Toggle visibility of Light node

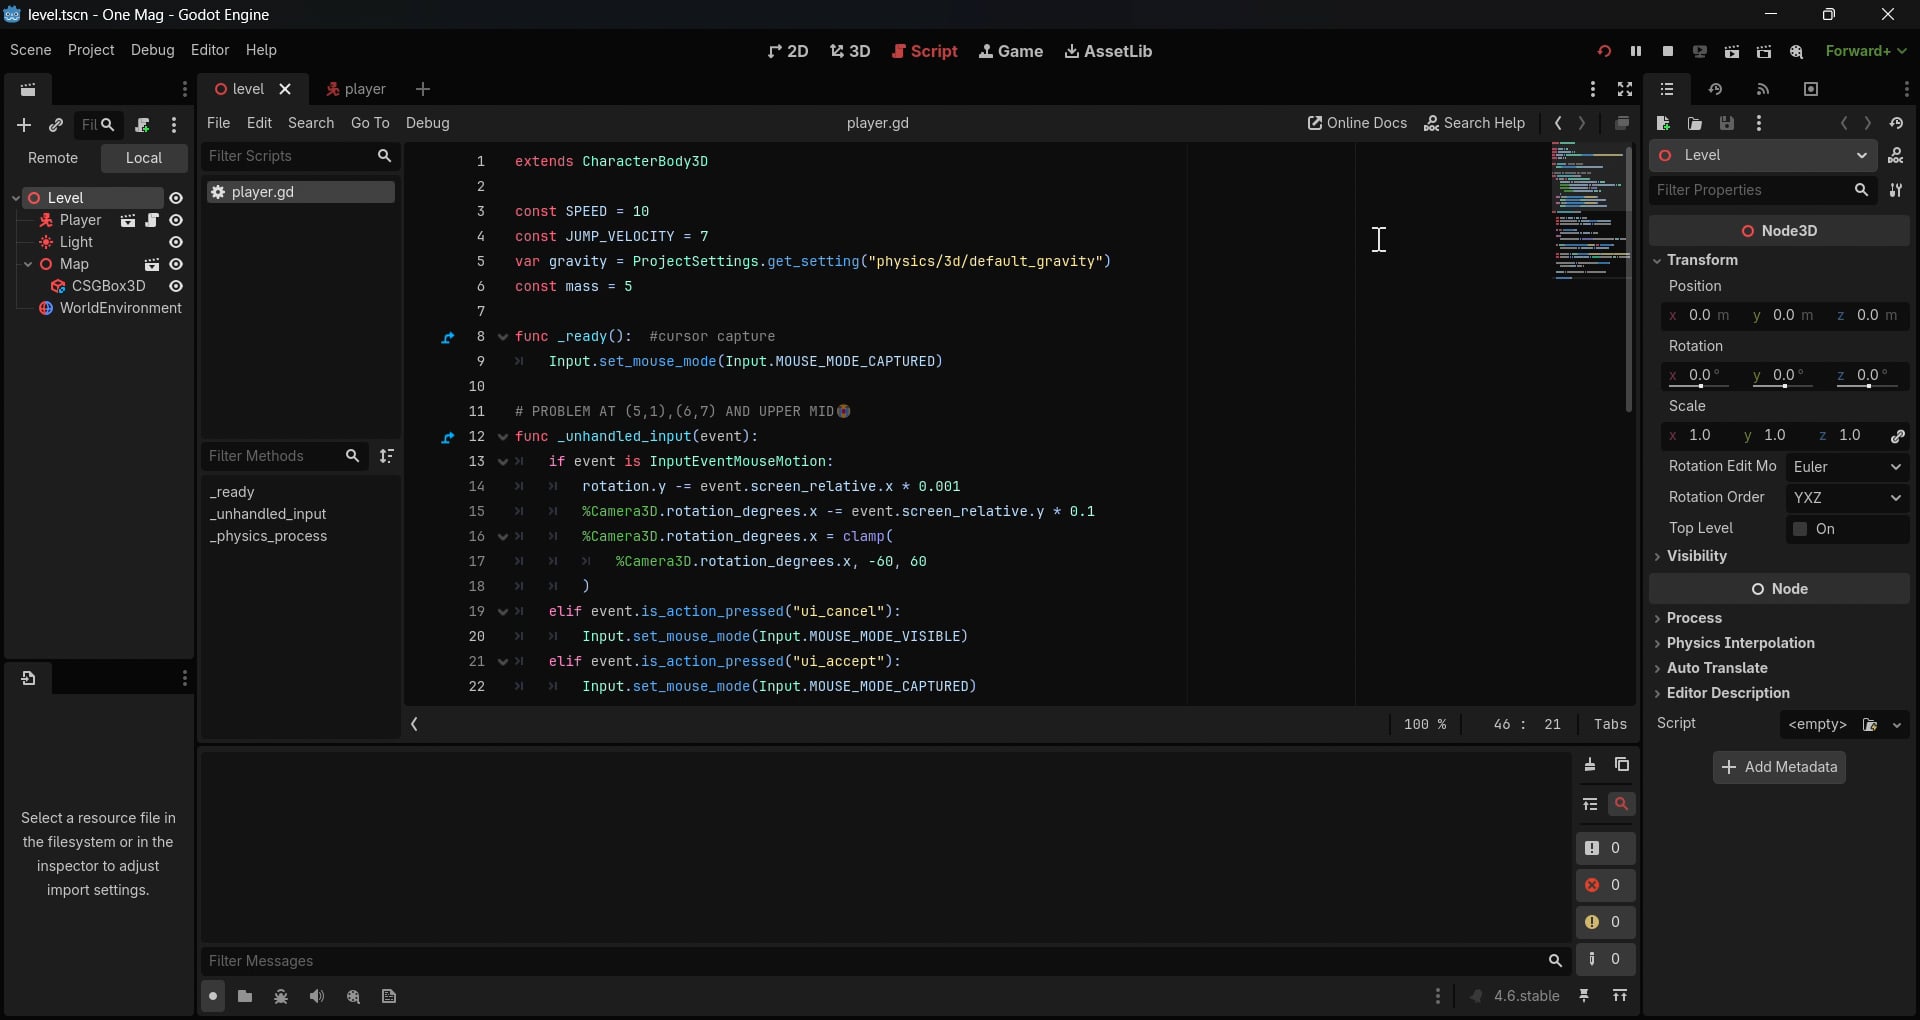176,242
